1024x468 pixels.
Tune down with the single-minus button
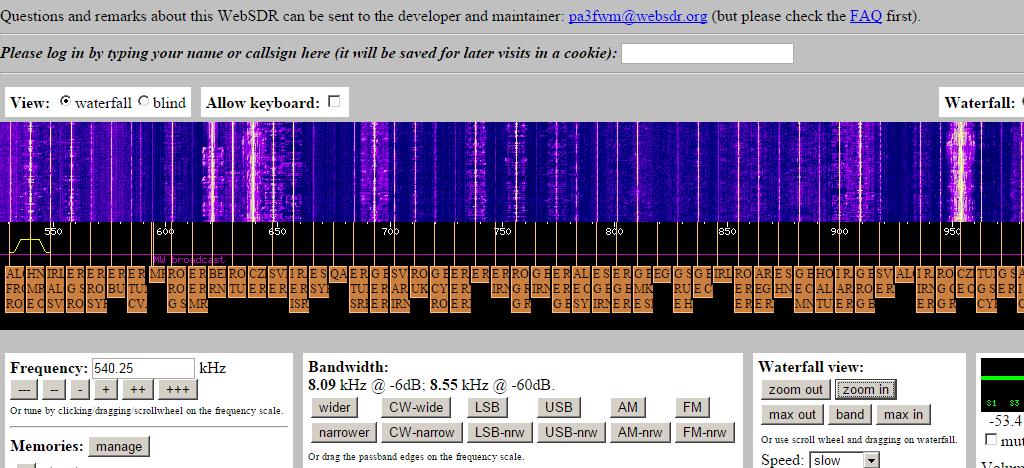point(80,389)
